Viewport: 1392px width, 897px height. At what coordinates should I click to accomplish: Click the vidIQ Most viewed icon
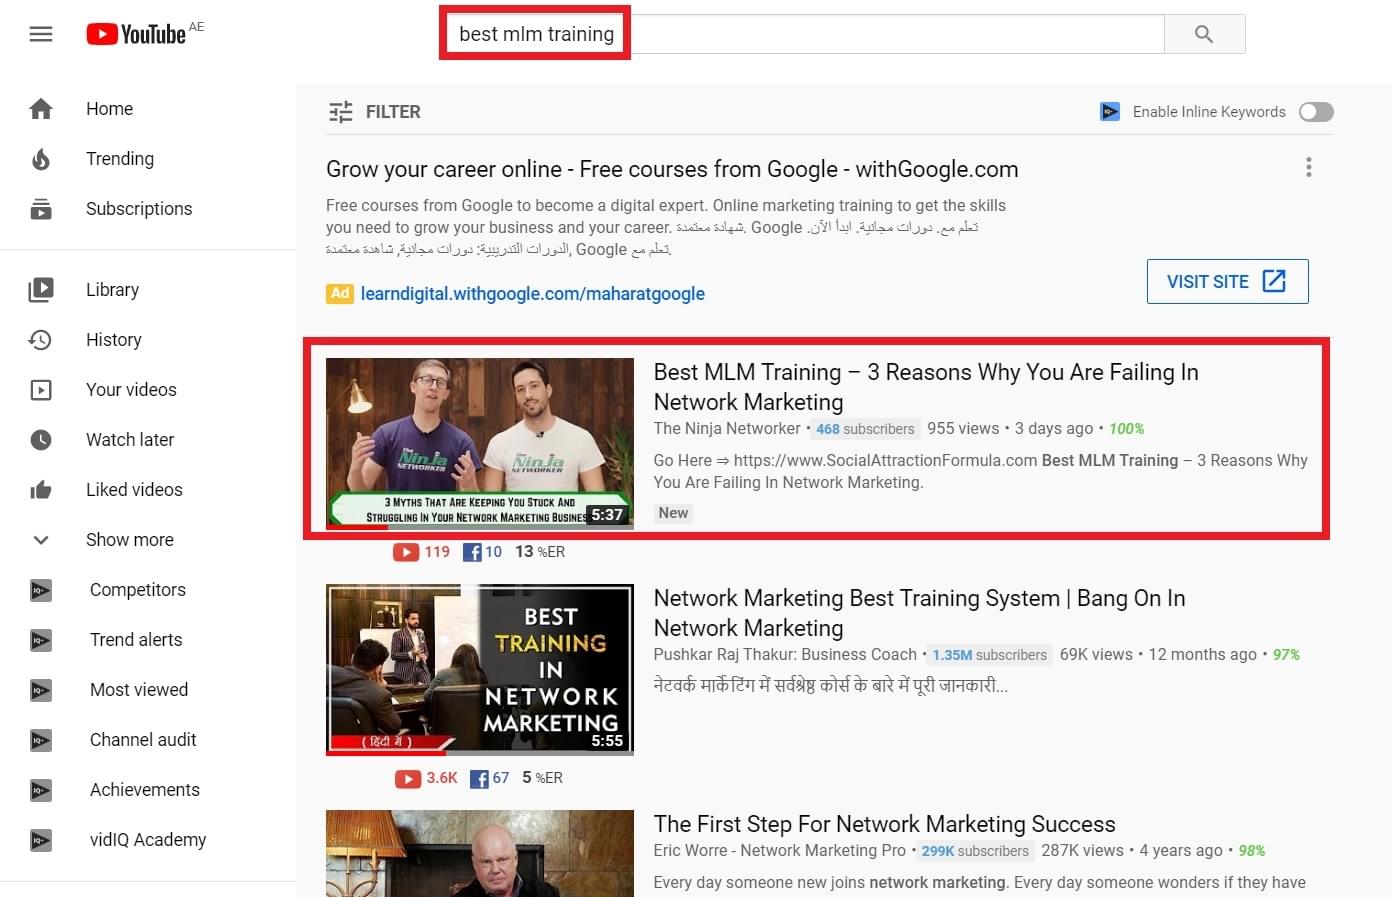pos(41,690)
